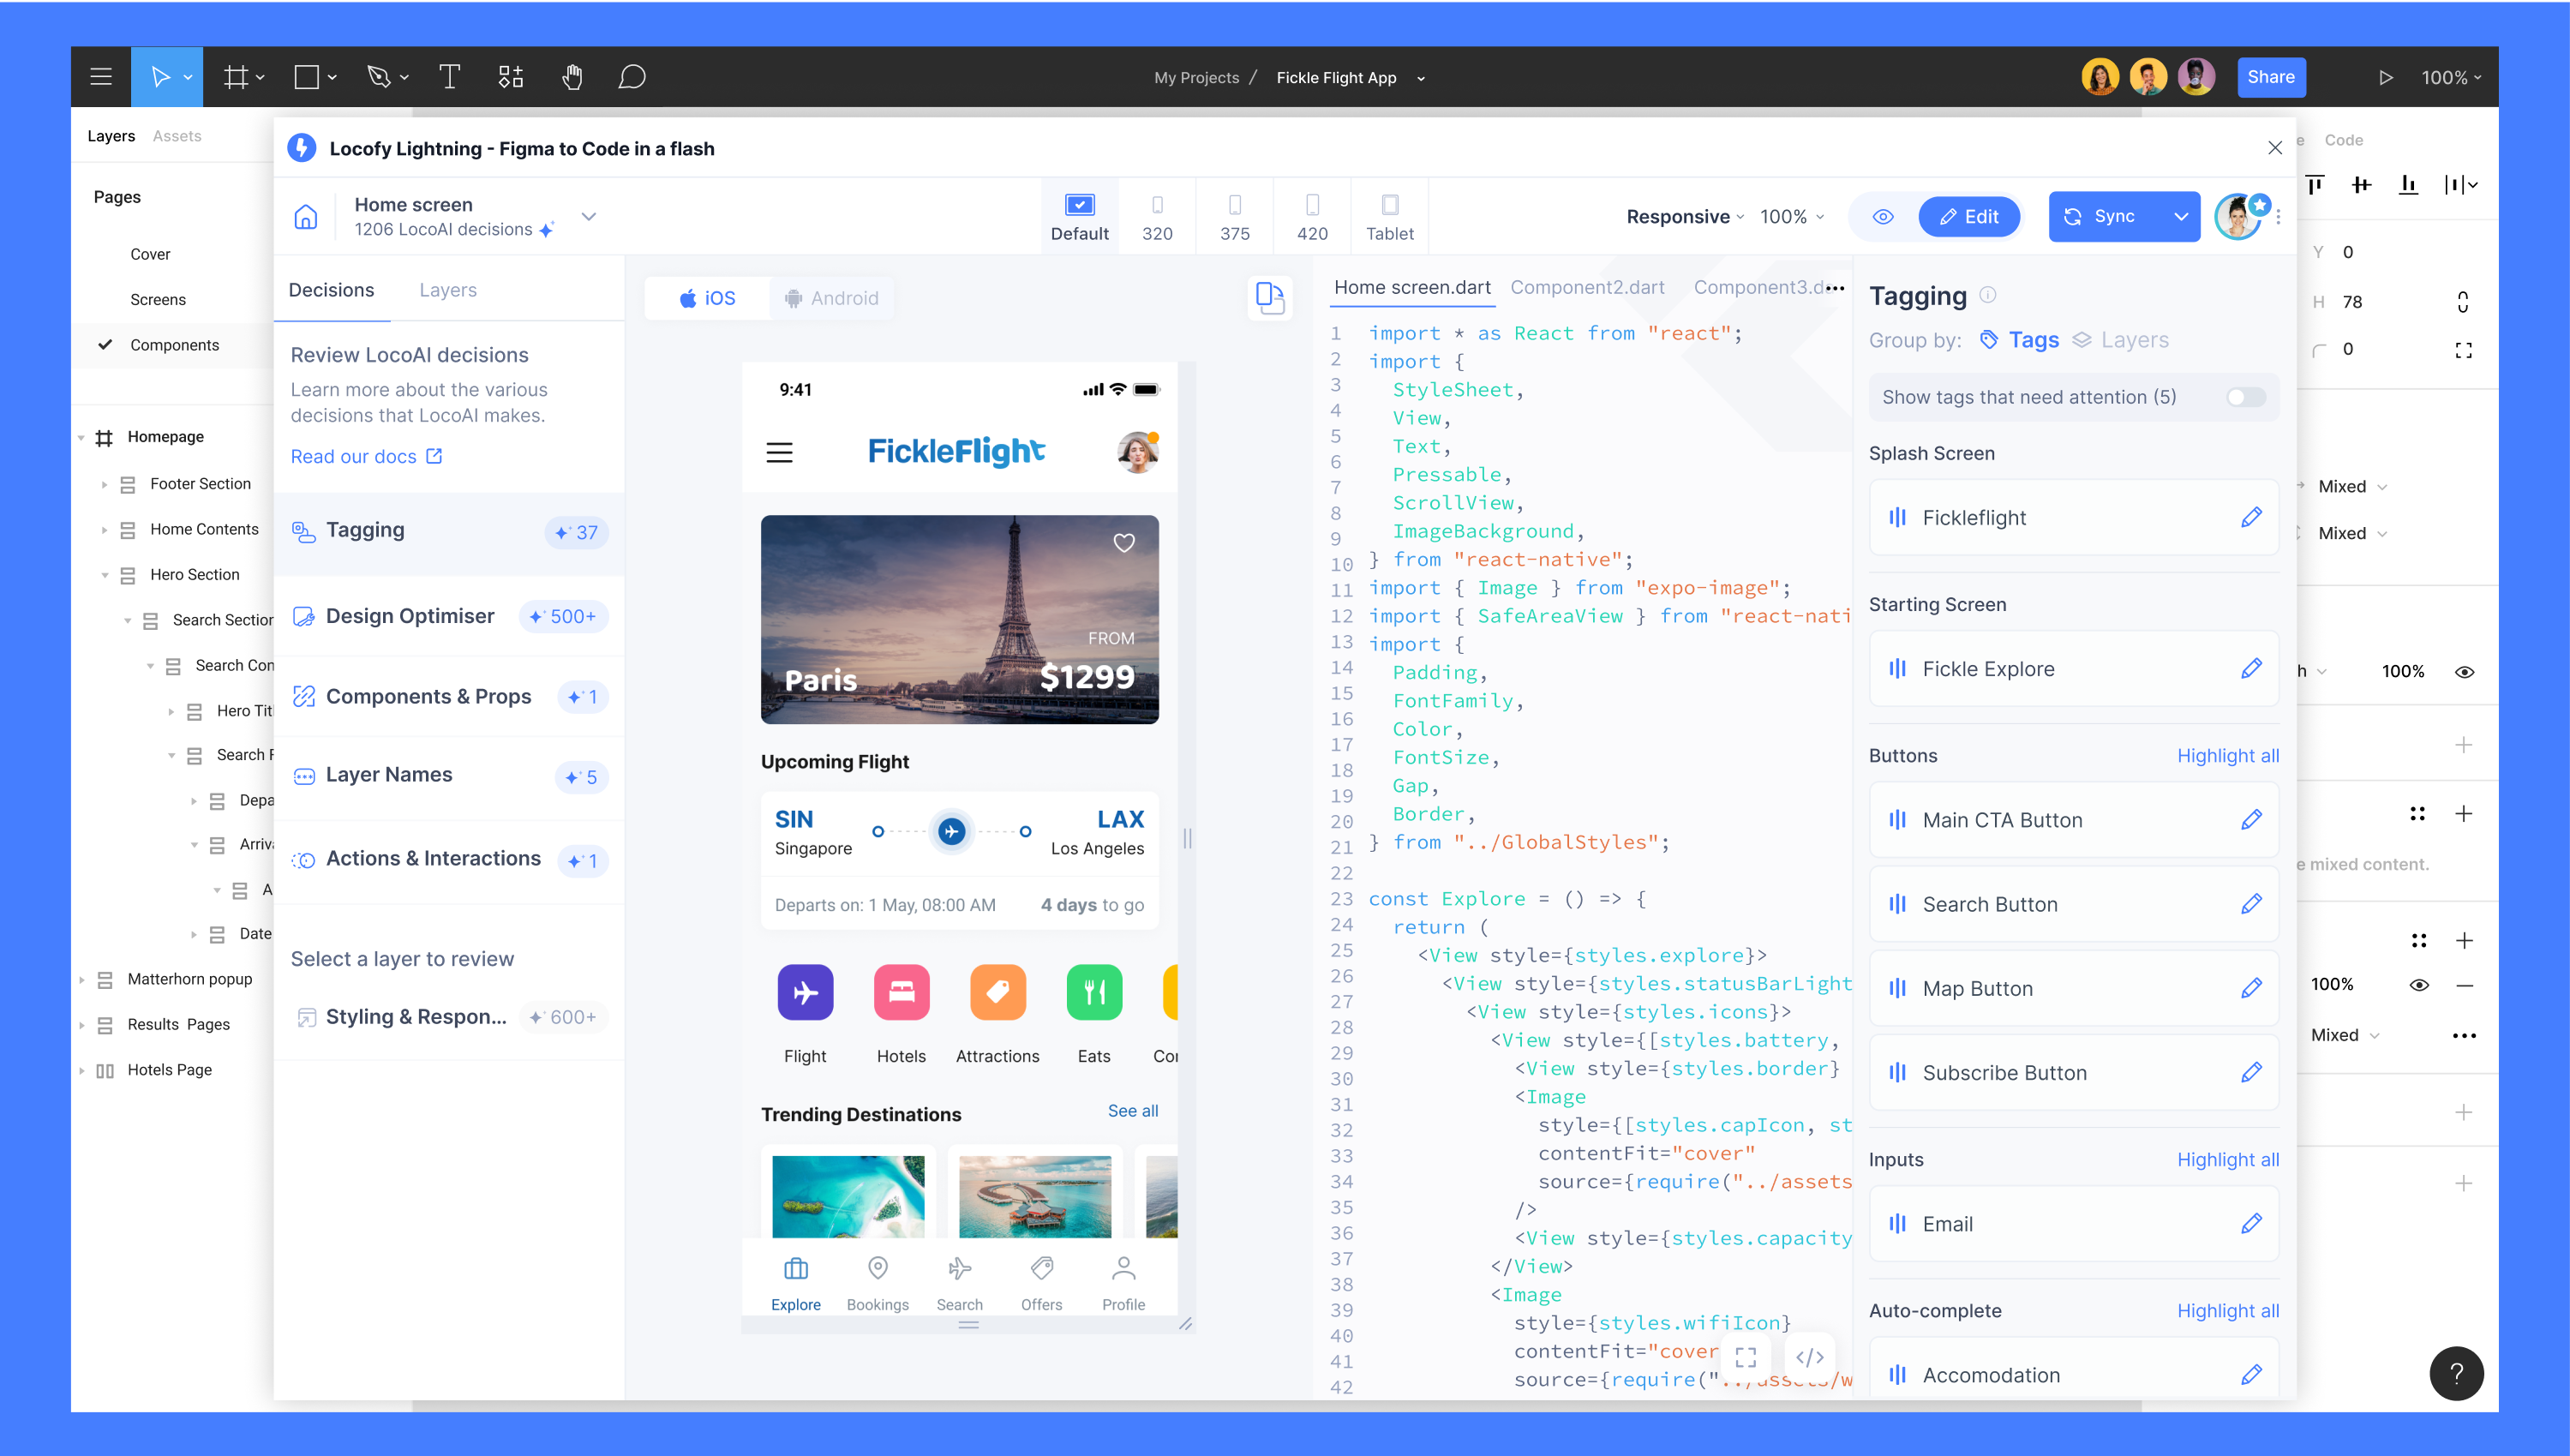Screen dimensions: 2570x1456
Task: Open the help question mark button
Action: tap(2456, 1373)
